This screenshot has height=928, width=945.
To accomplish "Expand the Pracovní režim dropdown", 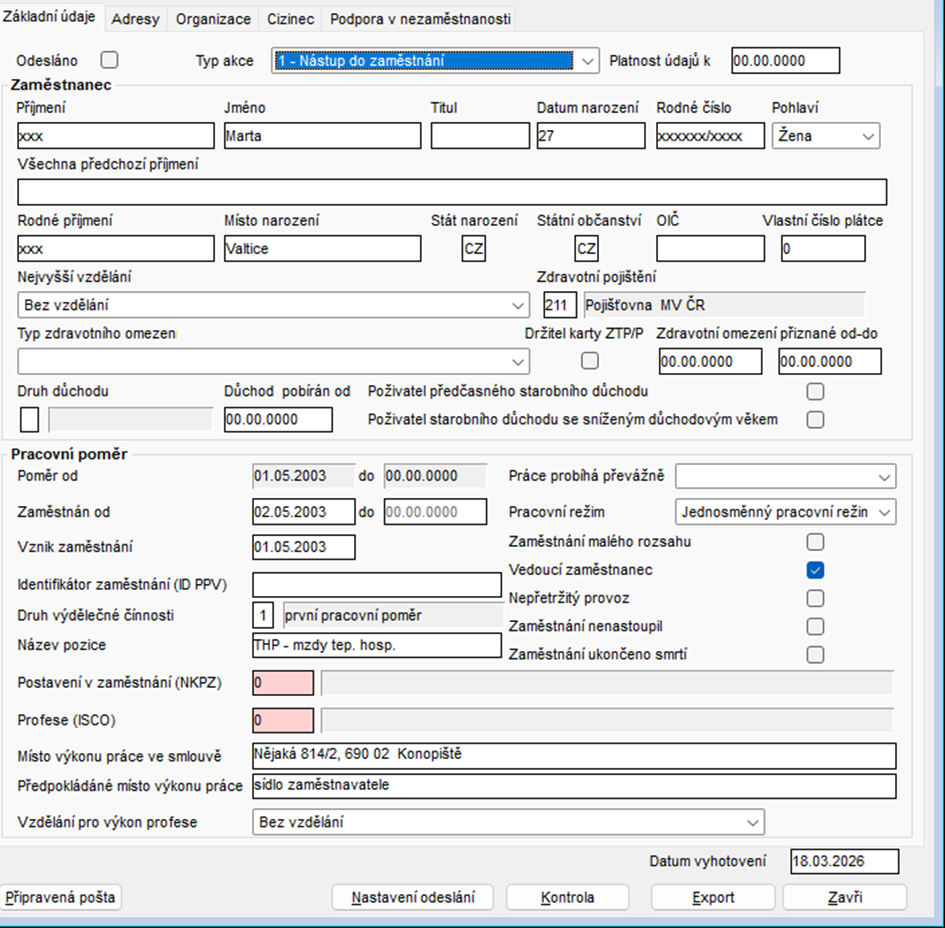I will [785, 512].
